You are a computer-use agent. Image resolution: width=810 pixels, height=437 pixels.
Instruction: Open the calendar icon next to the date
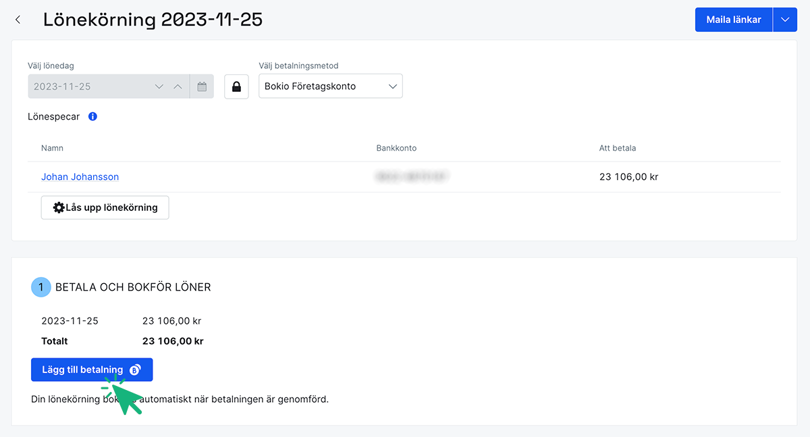(x=202, y=87)
